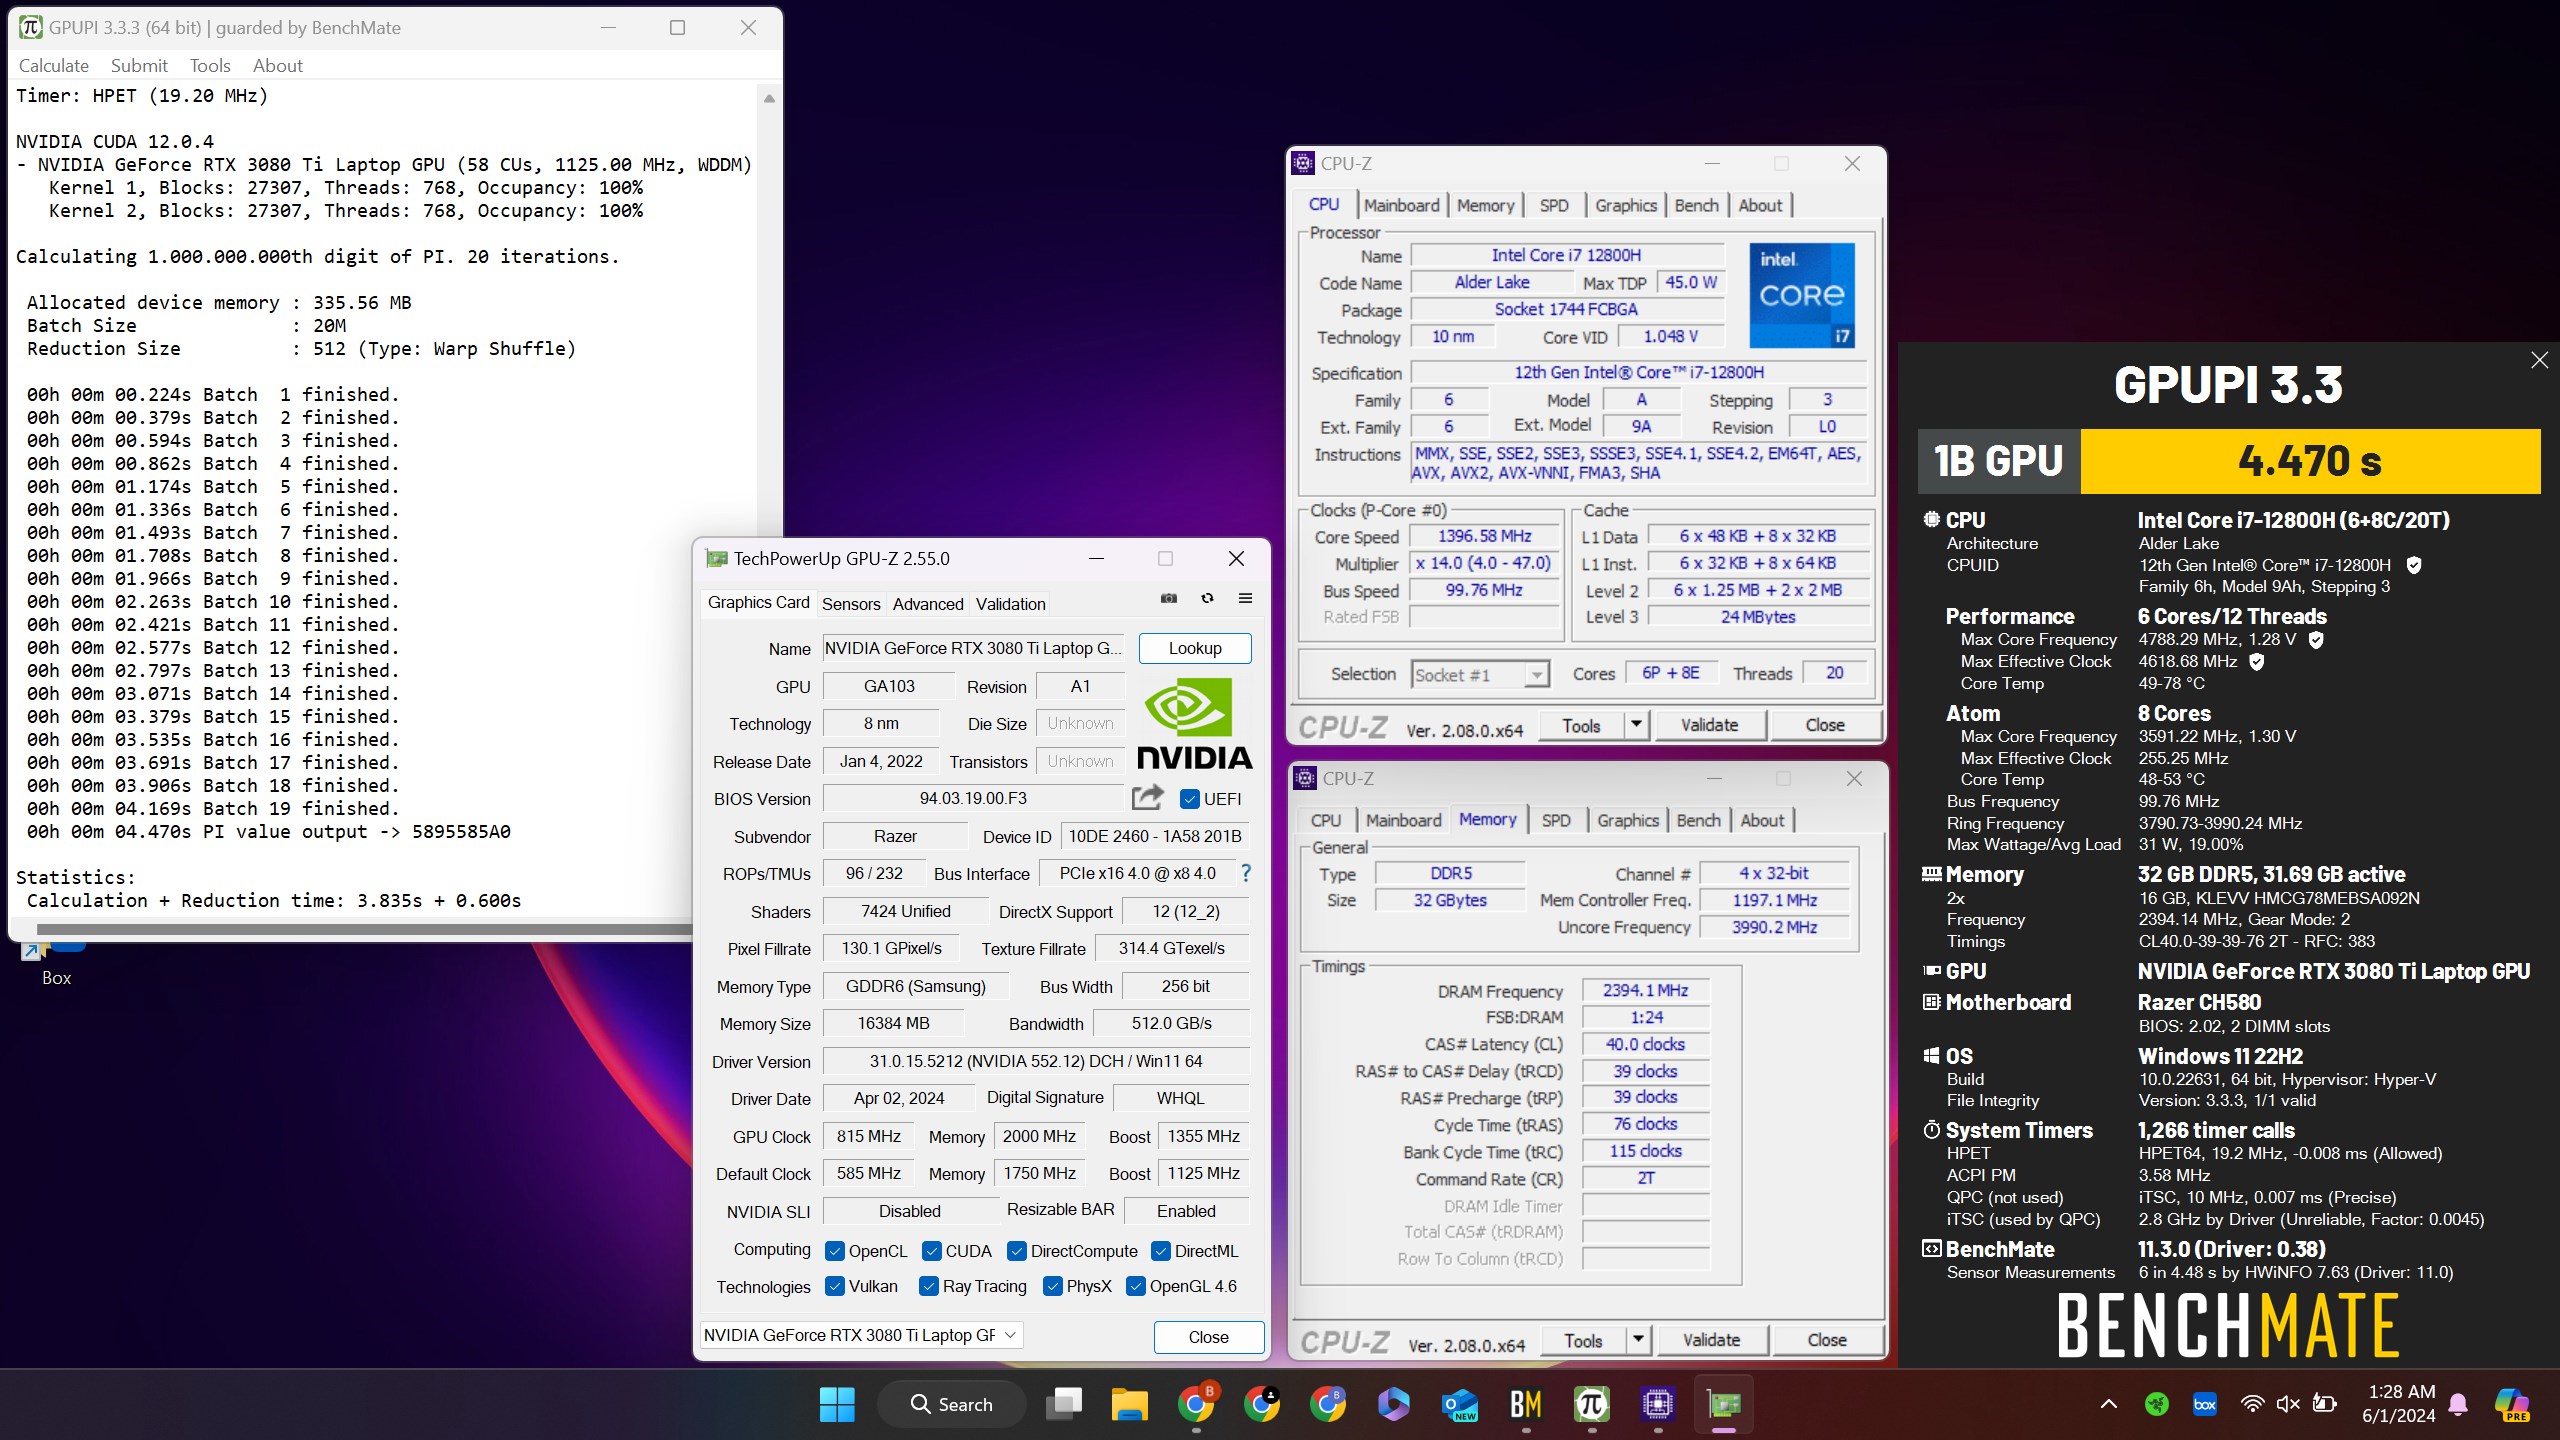Viewport: 2560px width, 1440px height.
Task: Click the GPU-Z screenshot camera icon
Action: (x=1168, y=598)
